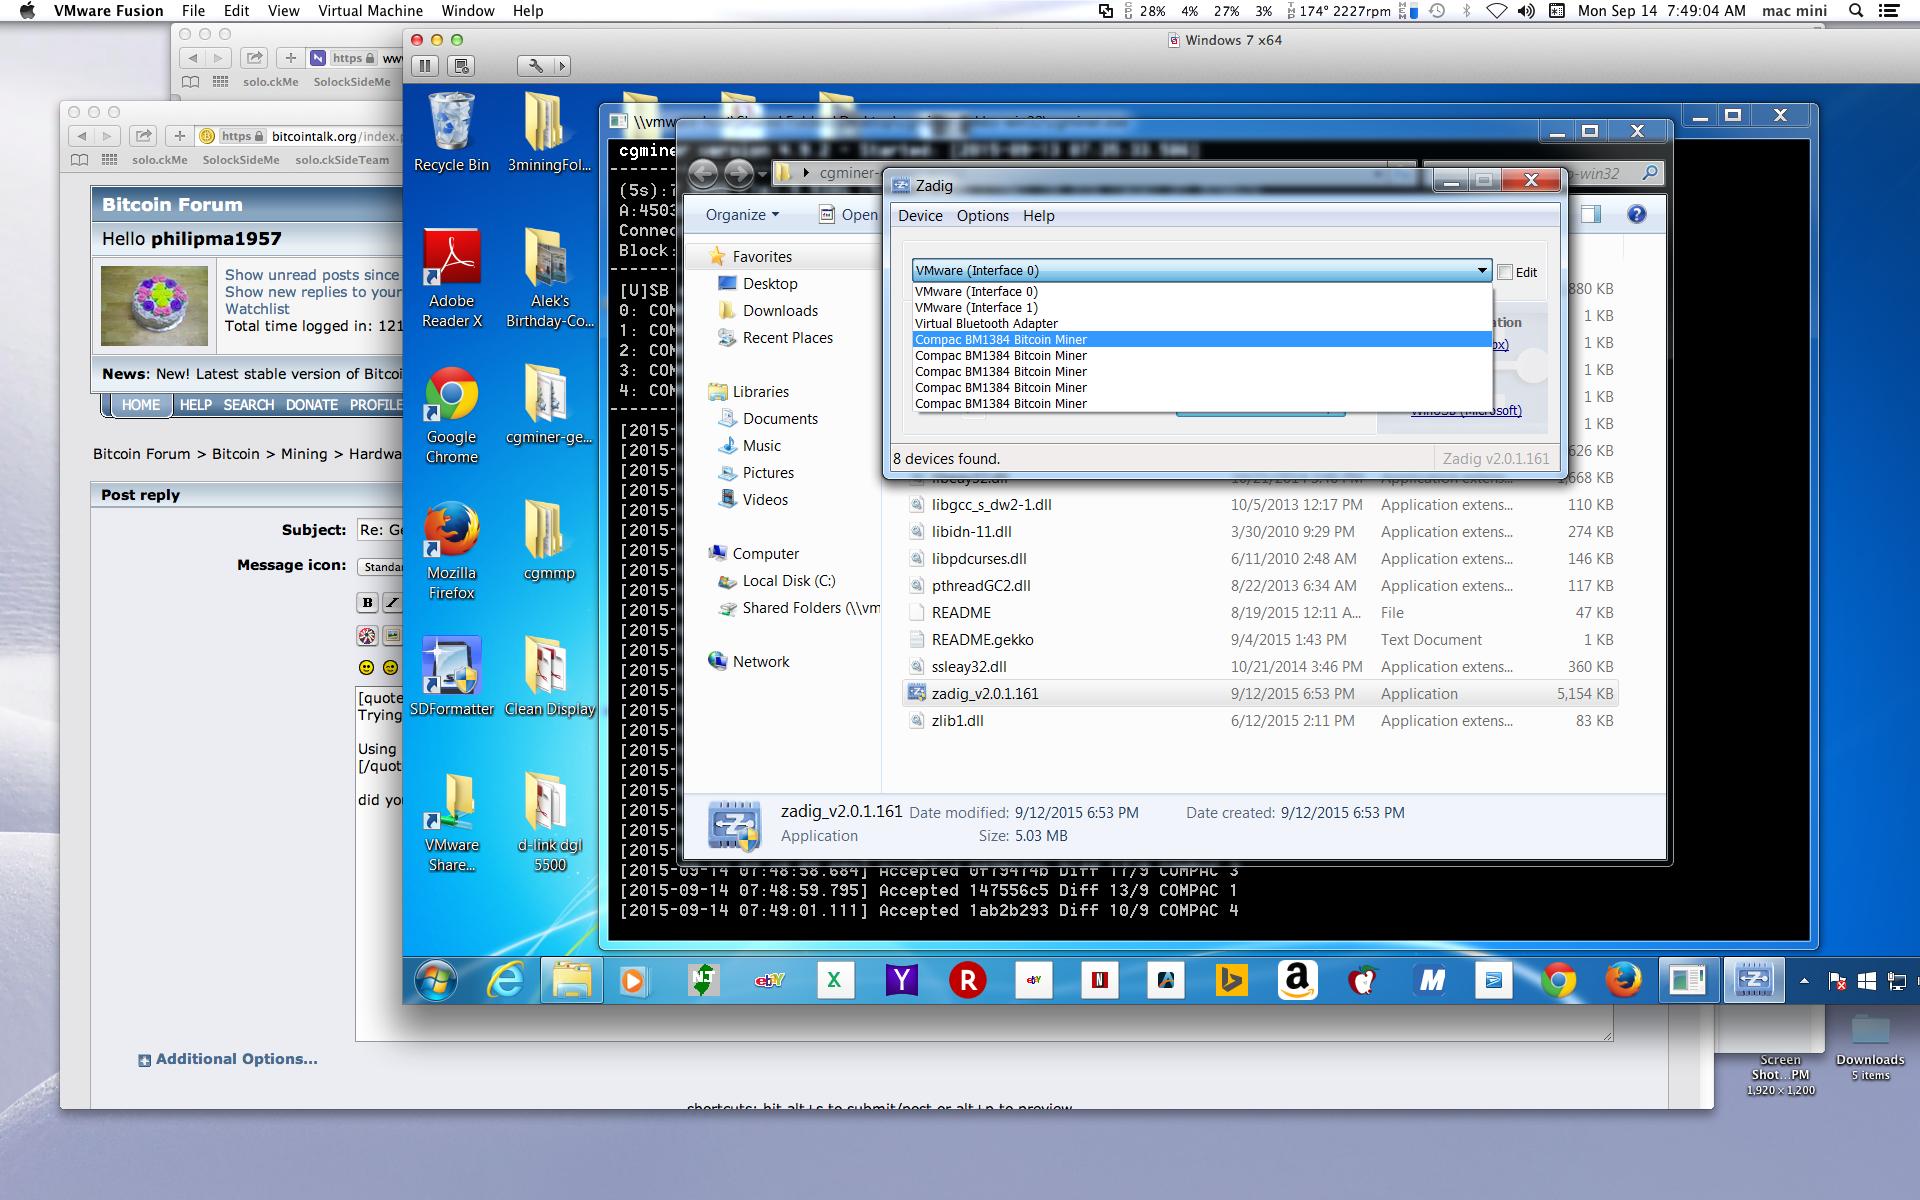Select Documents library in sidebar
Screen dimensions: 1920x1200
coord(780,419)
